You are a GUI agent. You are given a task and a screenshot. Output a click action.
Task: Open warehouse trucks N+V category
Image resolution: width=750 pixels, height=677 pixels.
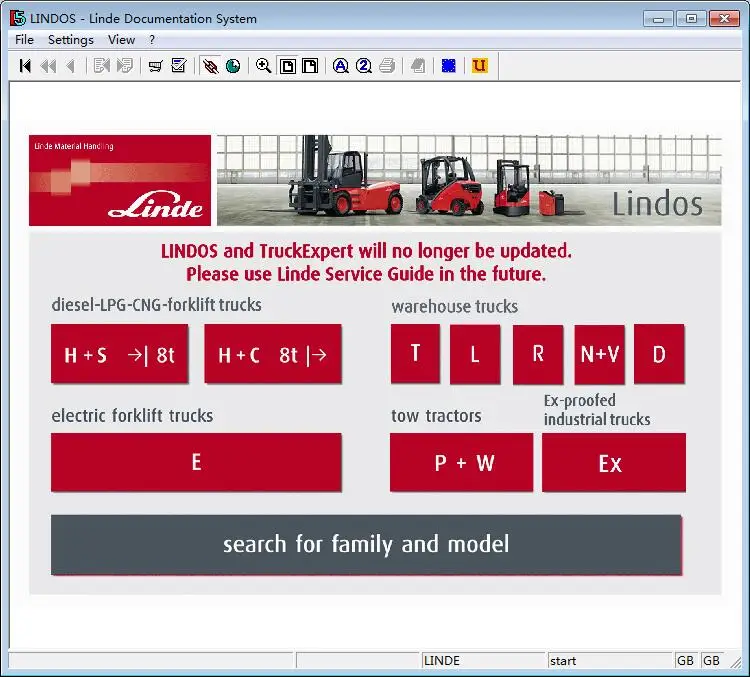(x=599, y=354)
